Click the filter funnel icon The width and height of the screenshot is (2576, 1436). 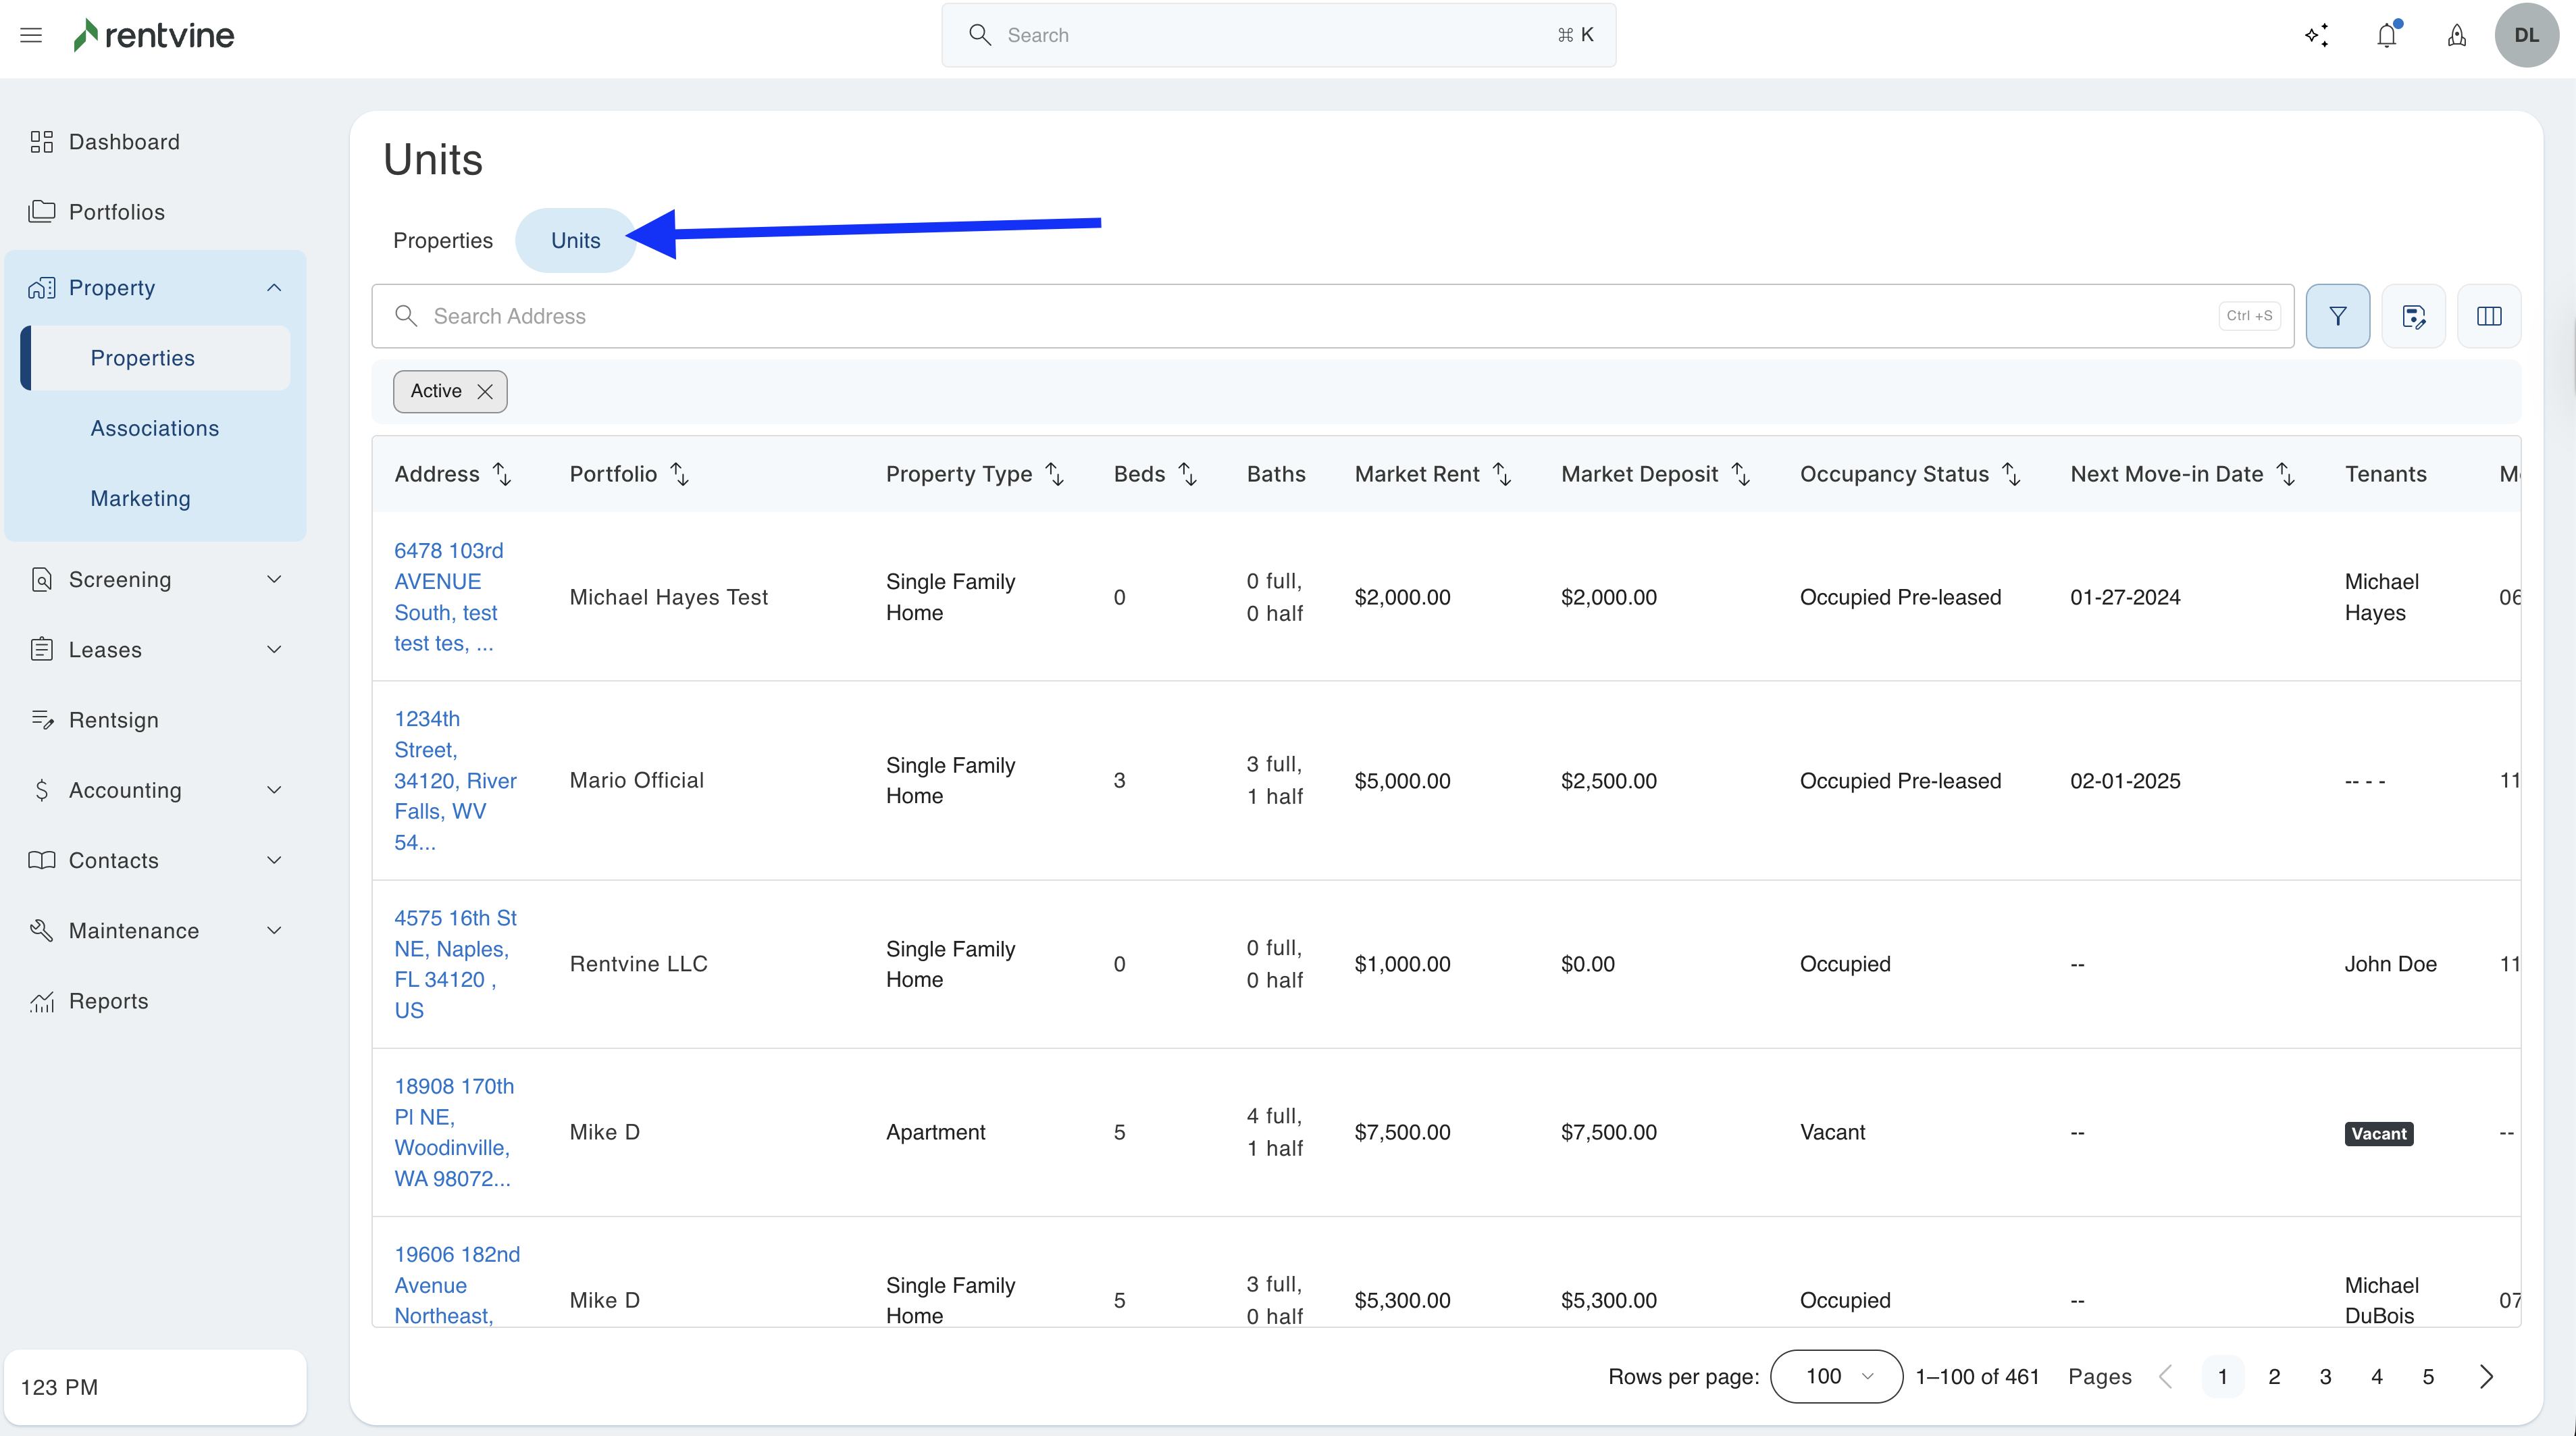(x=2337, y=316)
